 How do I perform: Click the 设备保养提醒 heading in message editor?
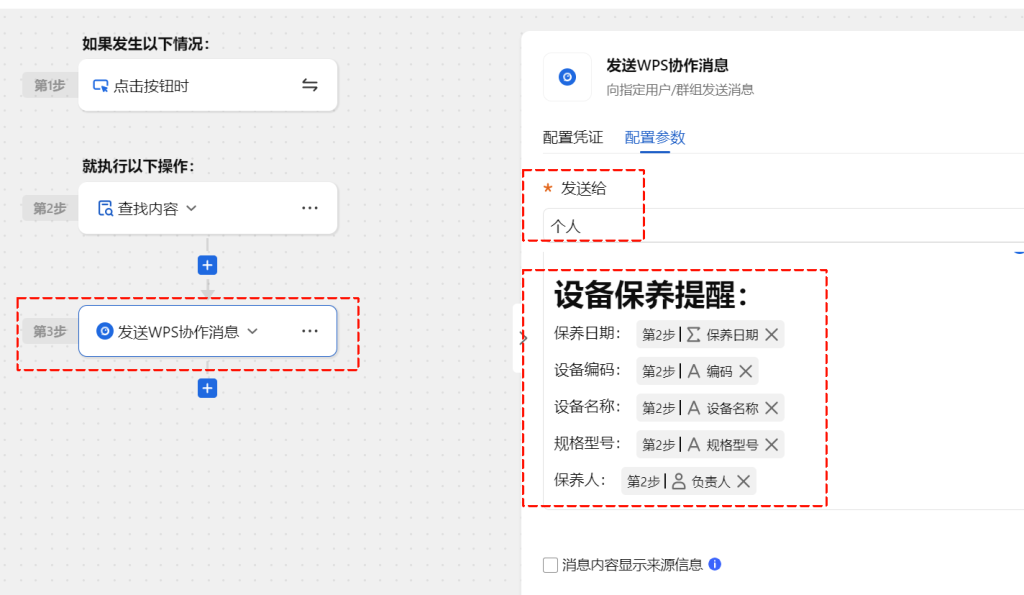tap(650, 295)
